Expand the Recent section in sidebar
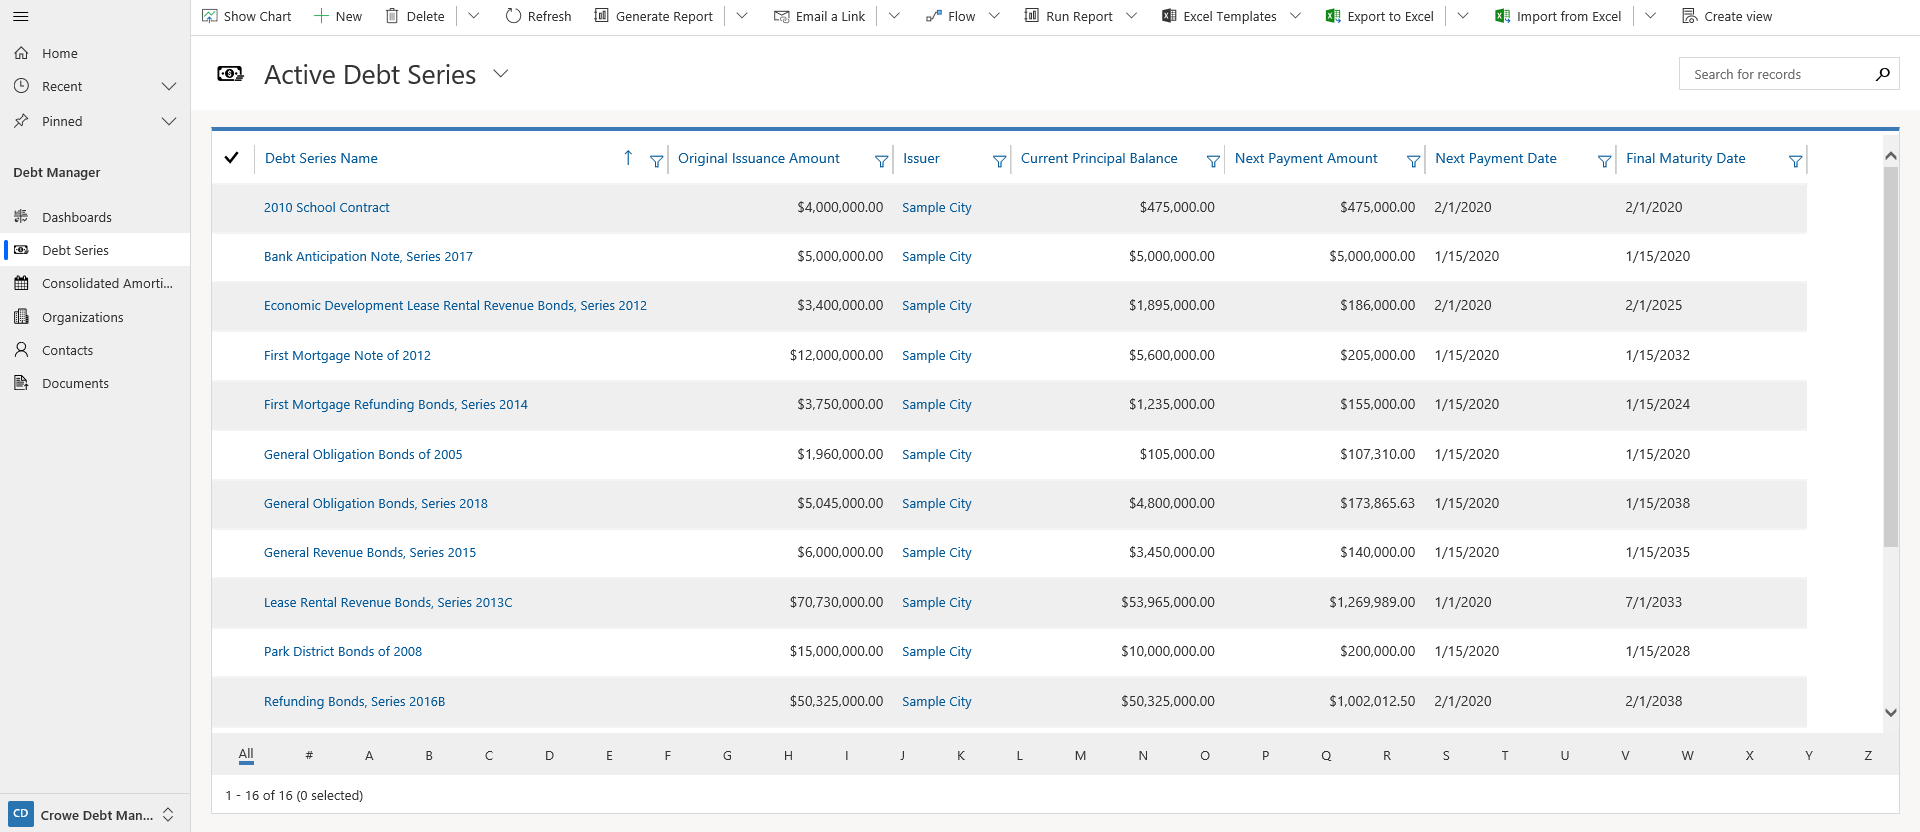The width and height of the screenshot is (1920, 832). 169,87
